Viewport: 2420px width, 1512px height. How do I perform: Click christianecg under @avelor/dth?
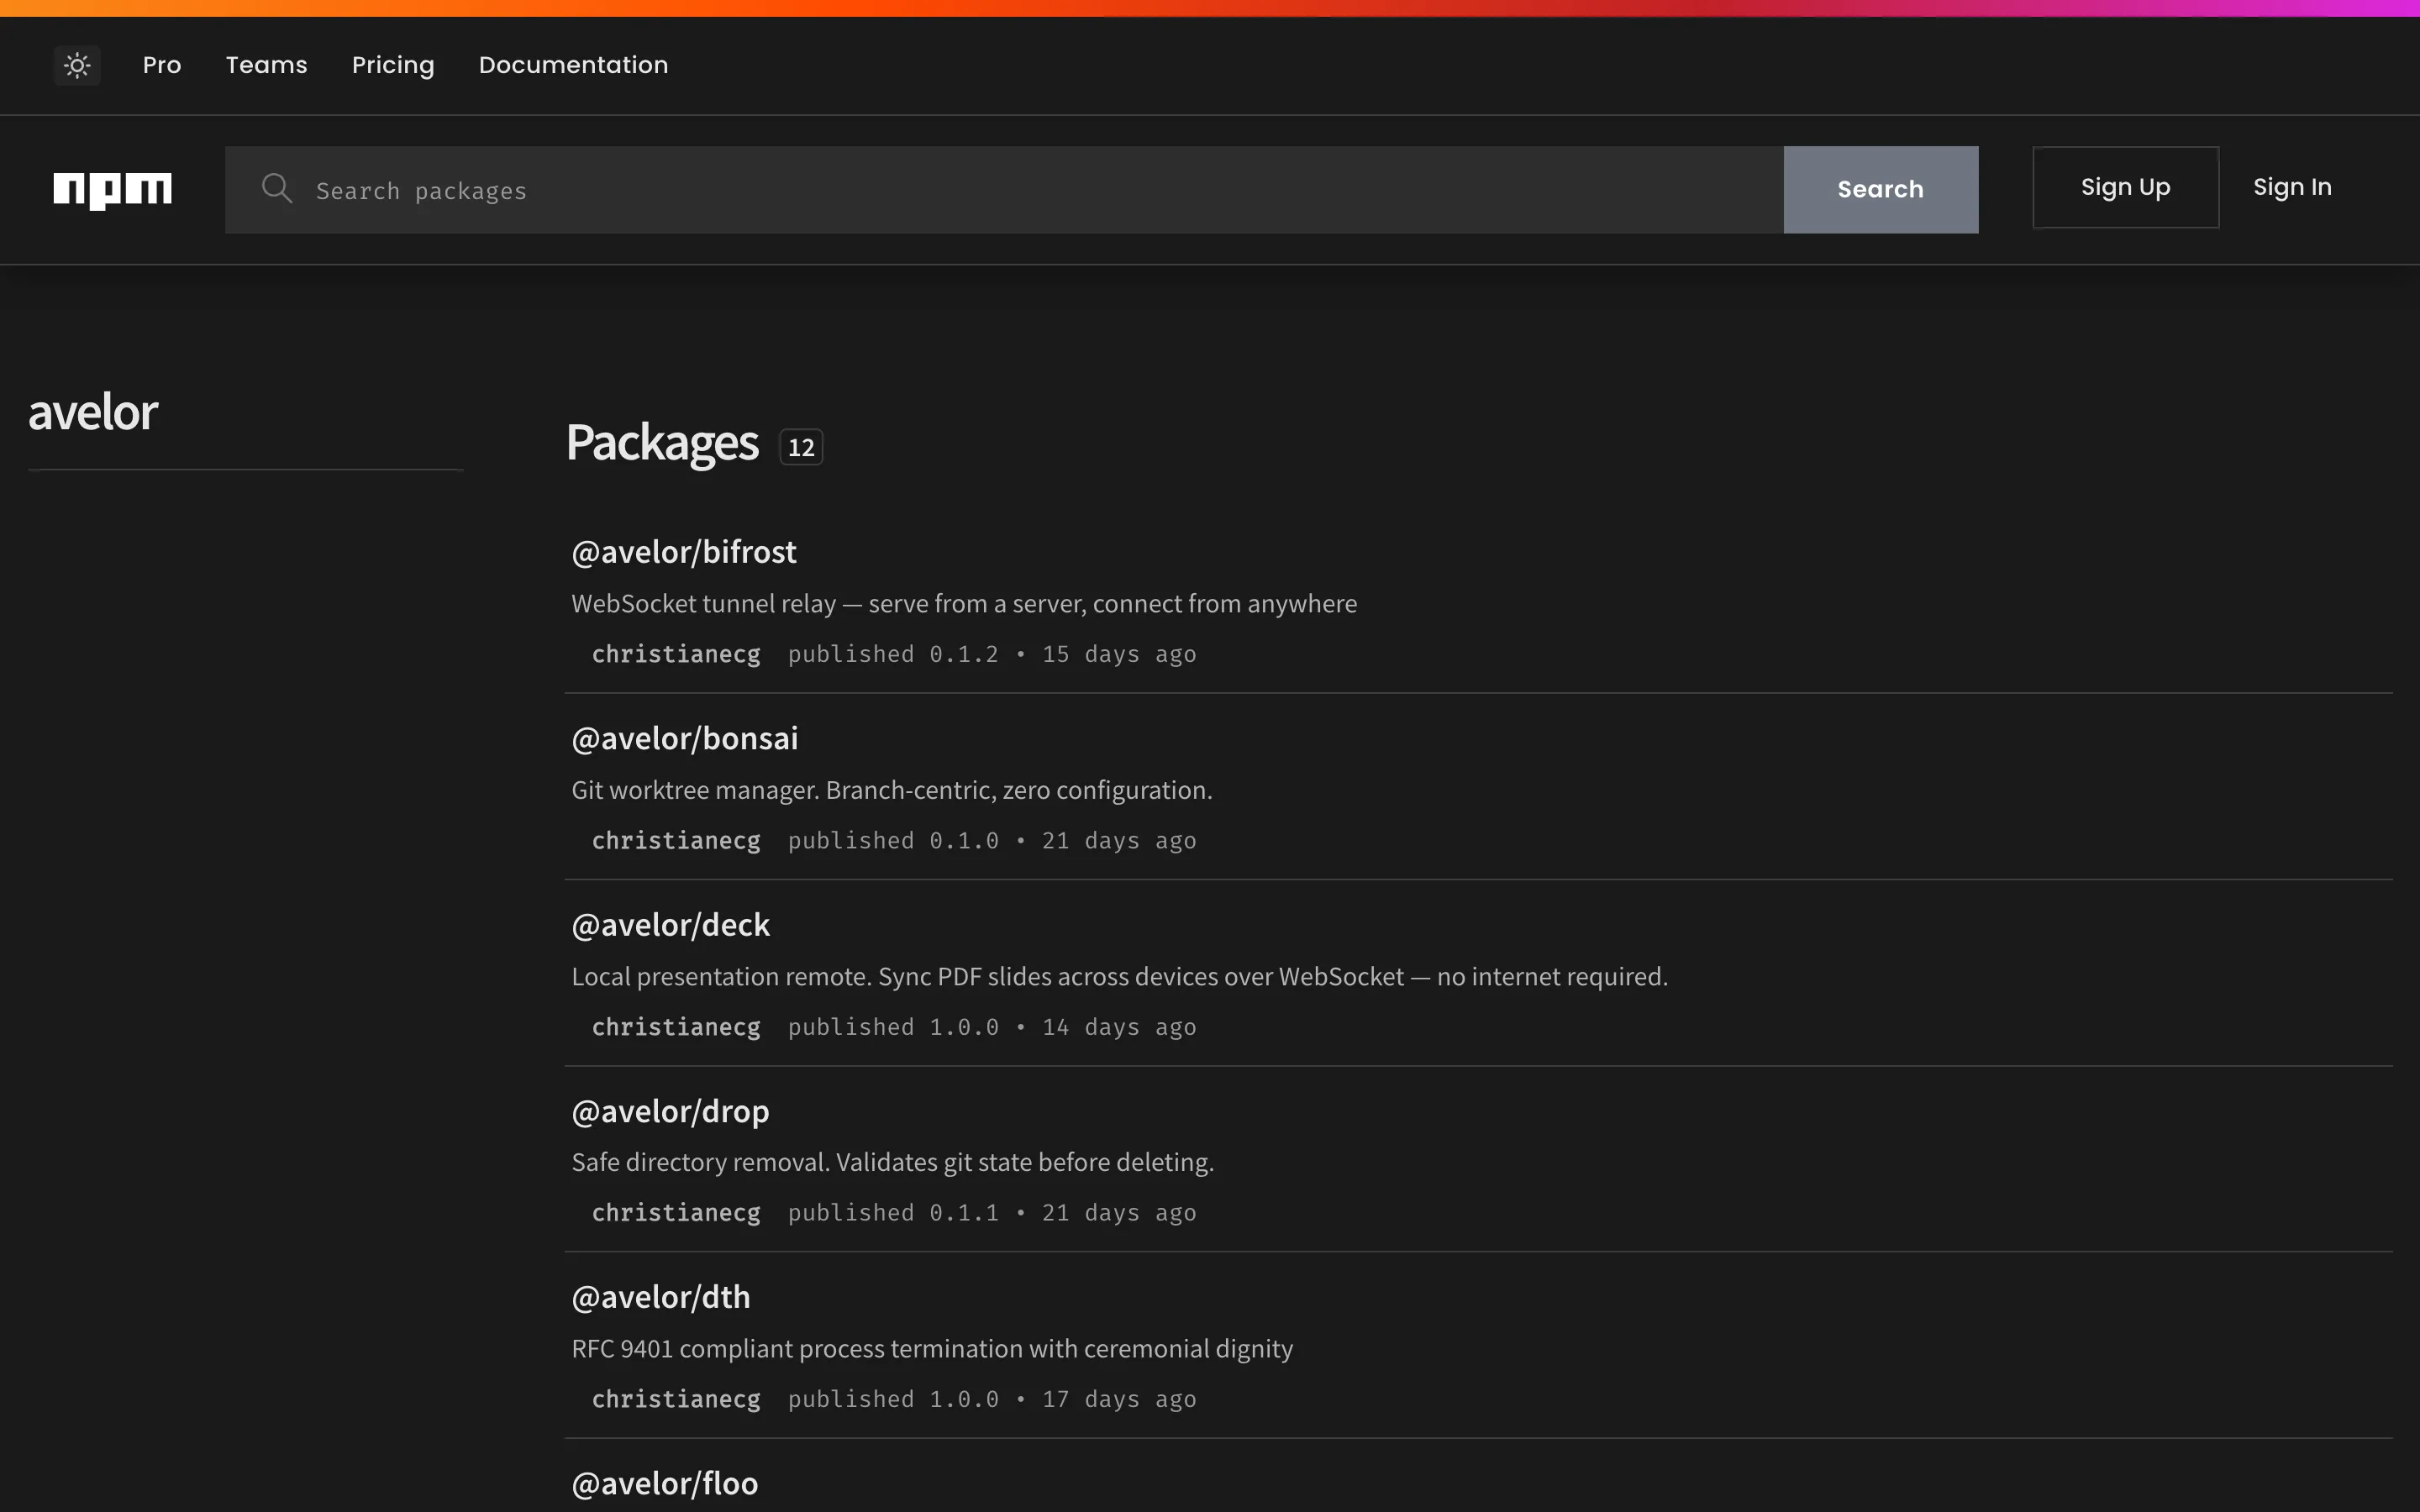click(x=676, y=1399)
